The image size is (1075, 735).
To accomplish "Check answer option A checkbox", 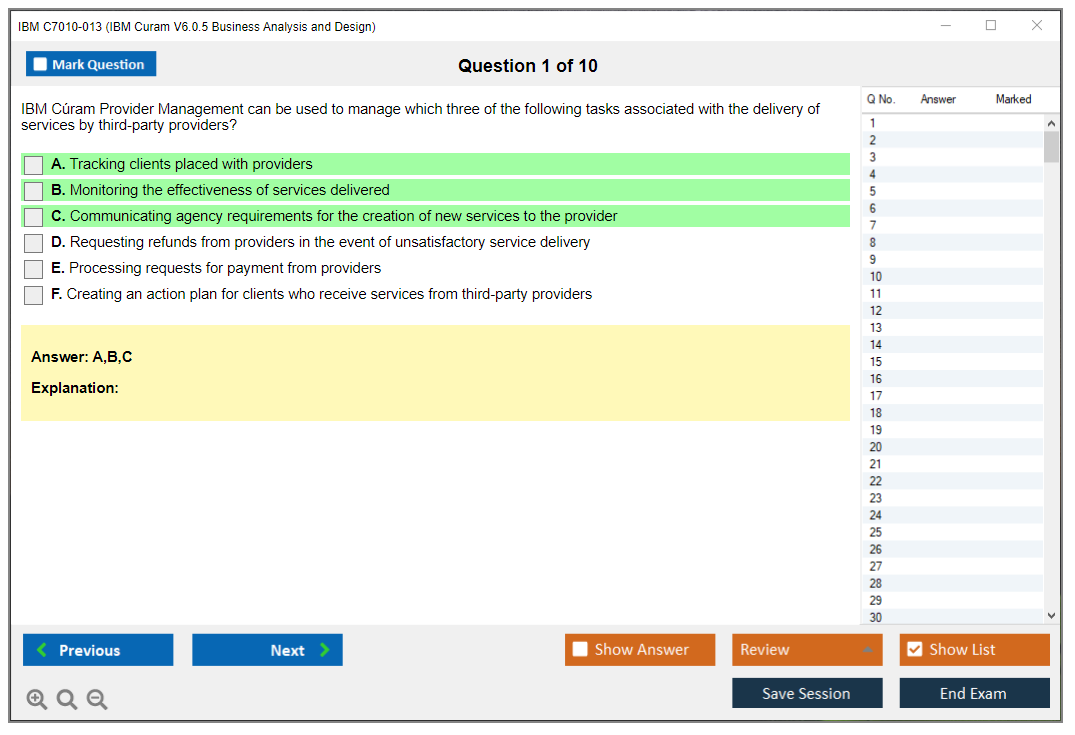I will click(33, 165).
